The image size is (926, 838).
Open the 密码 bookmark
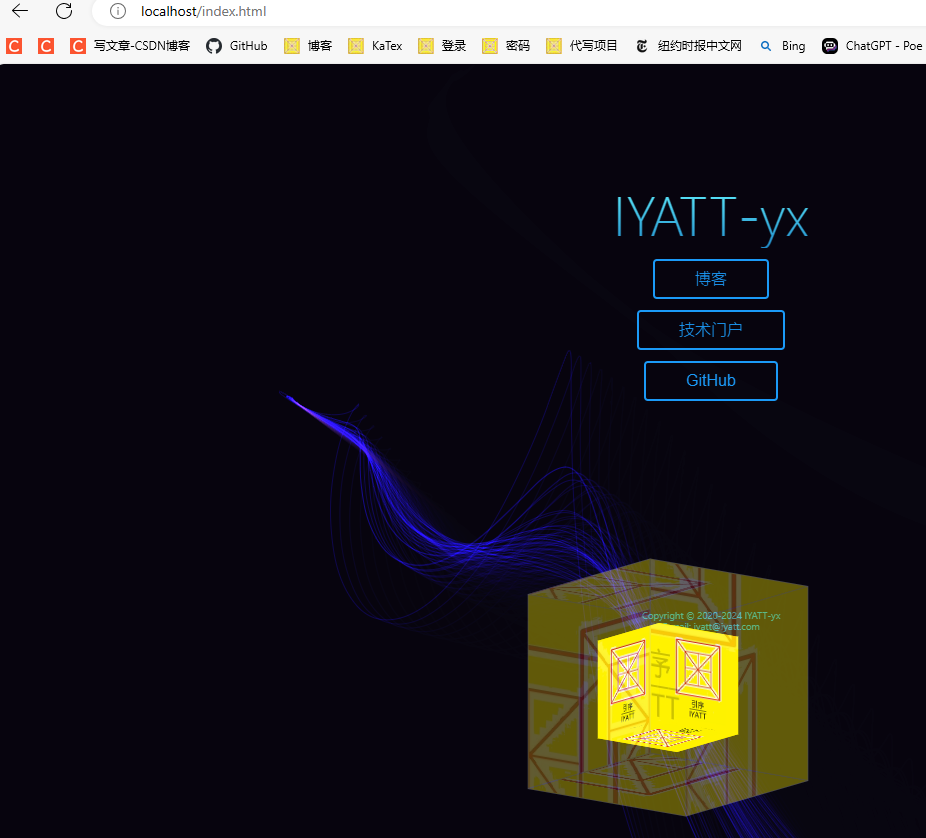(506, 46)
